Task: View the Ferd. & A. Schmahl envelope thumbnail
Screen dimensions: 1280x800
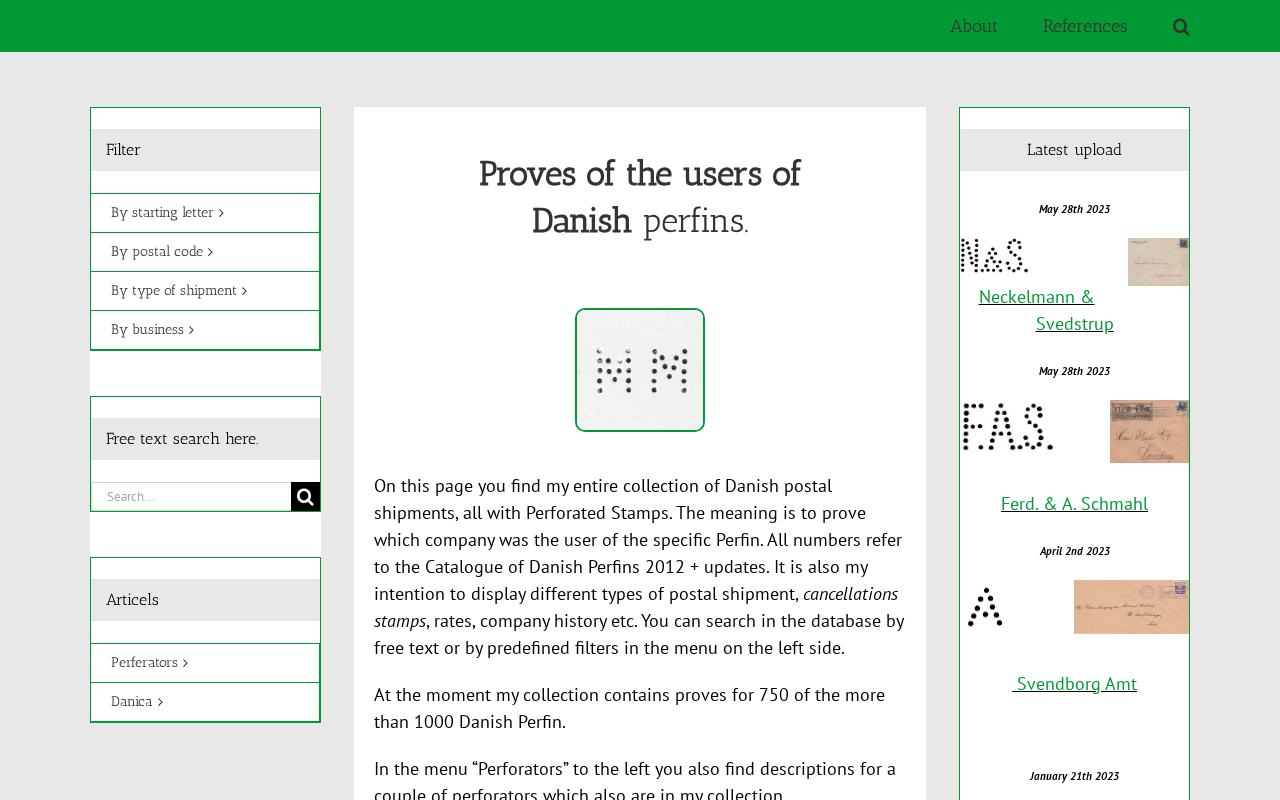Action: coord(1149,431)
